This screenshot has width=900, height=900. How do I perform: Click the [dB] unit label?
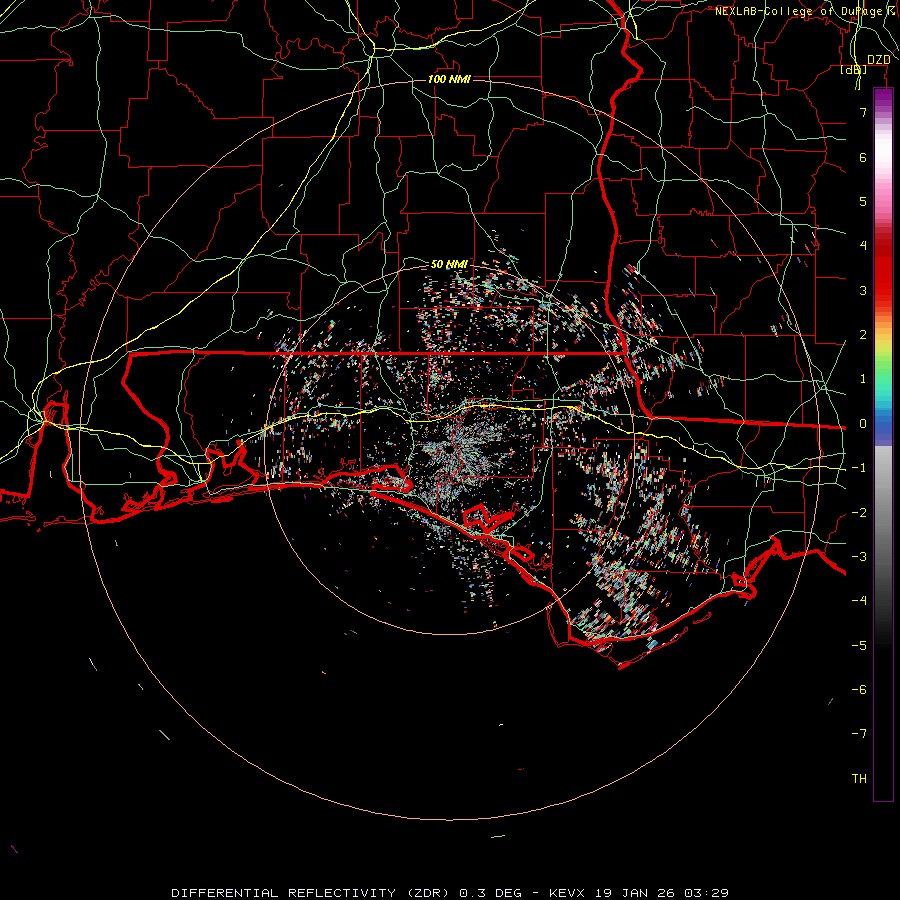[x=854, y=69]
